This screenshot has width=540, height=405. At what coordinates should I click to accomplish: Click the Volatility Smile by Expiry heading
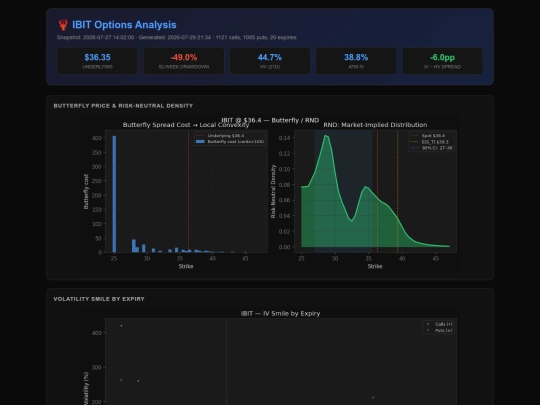(99, 299)
